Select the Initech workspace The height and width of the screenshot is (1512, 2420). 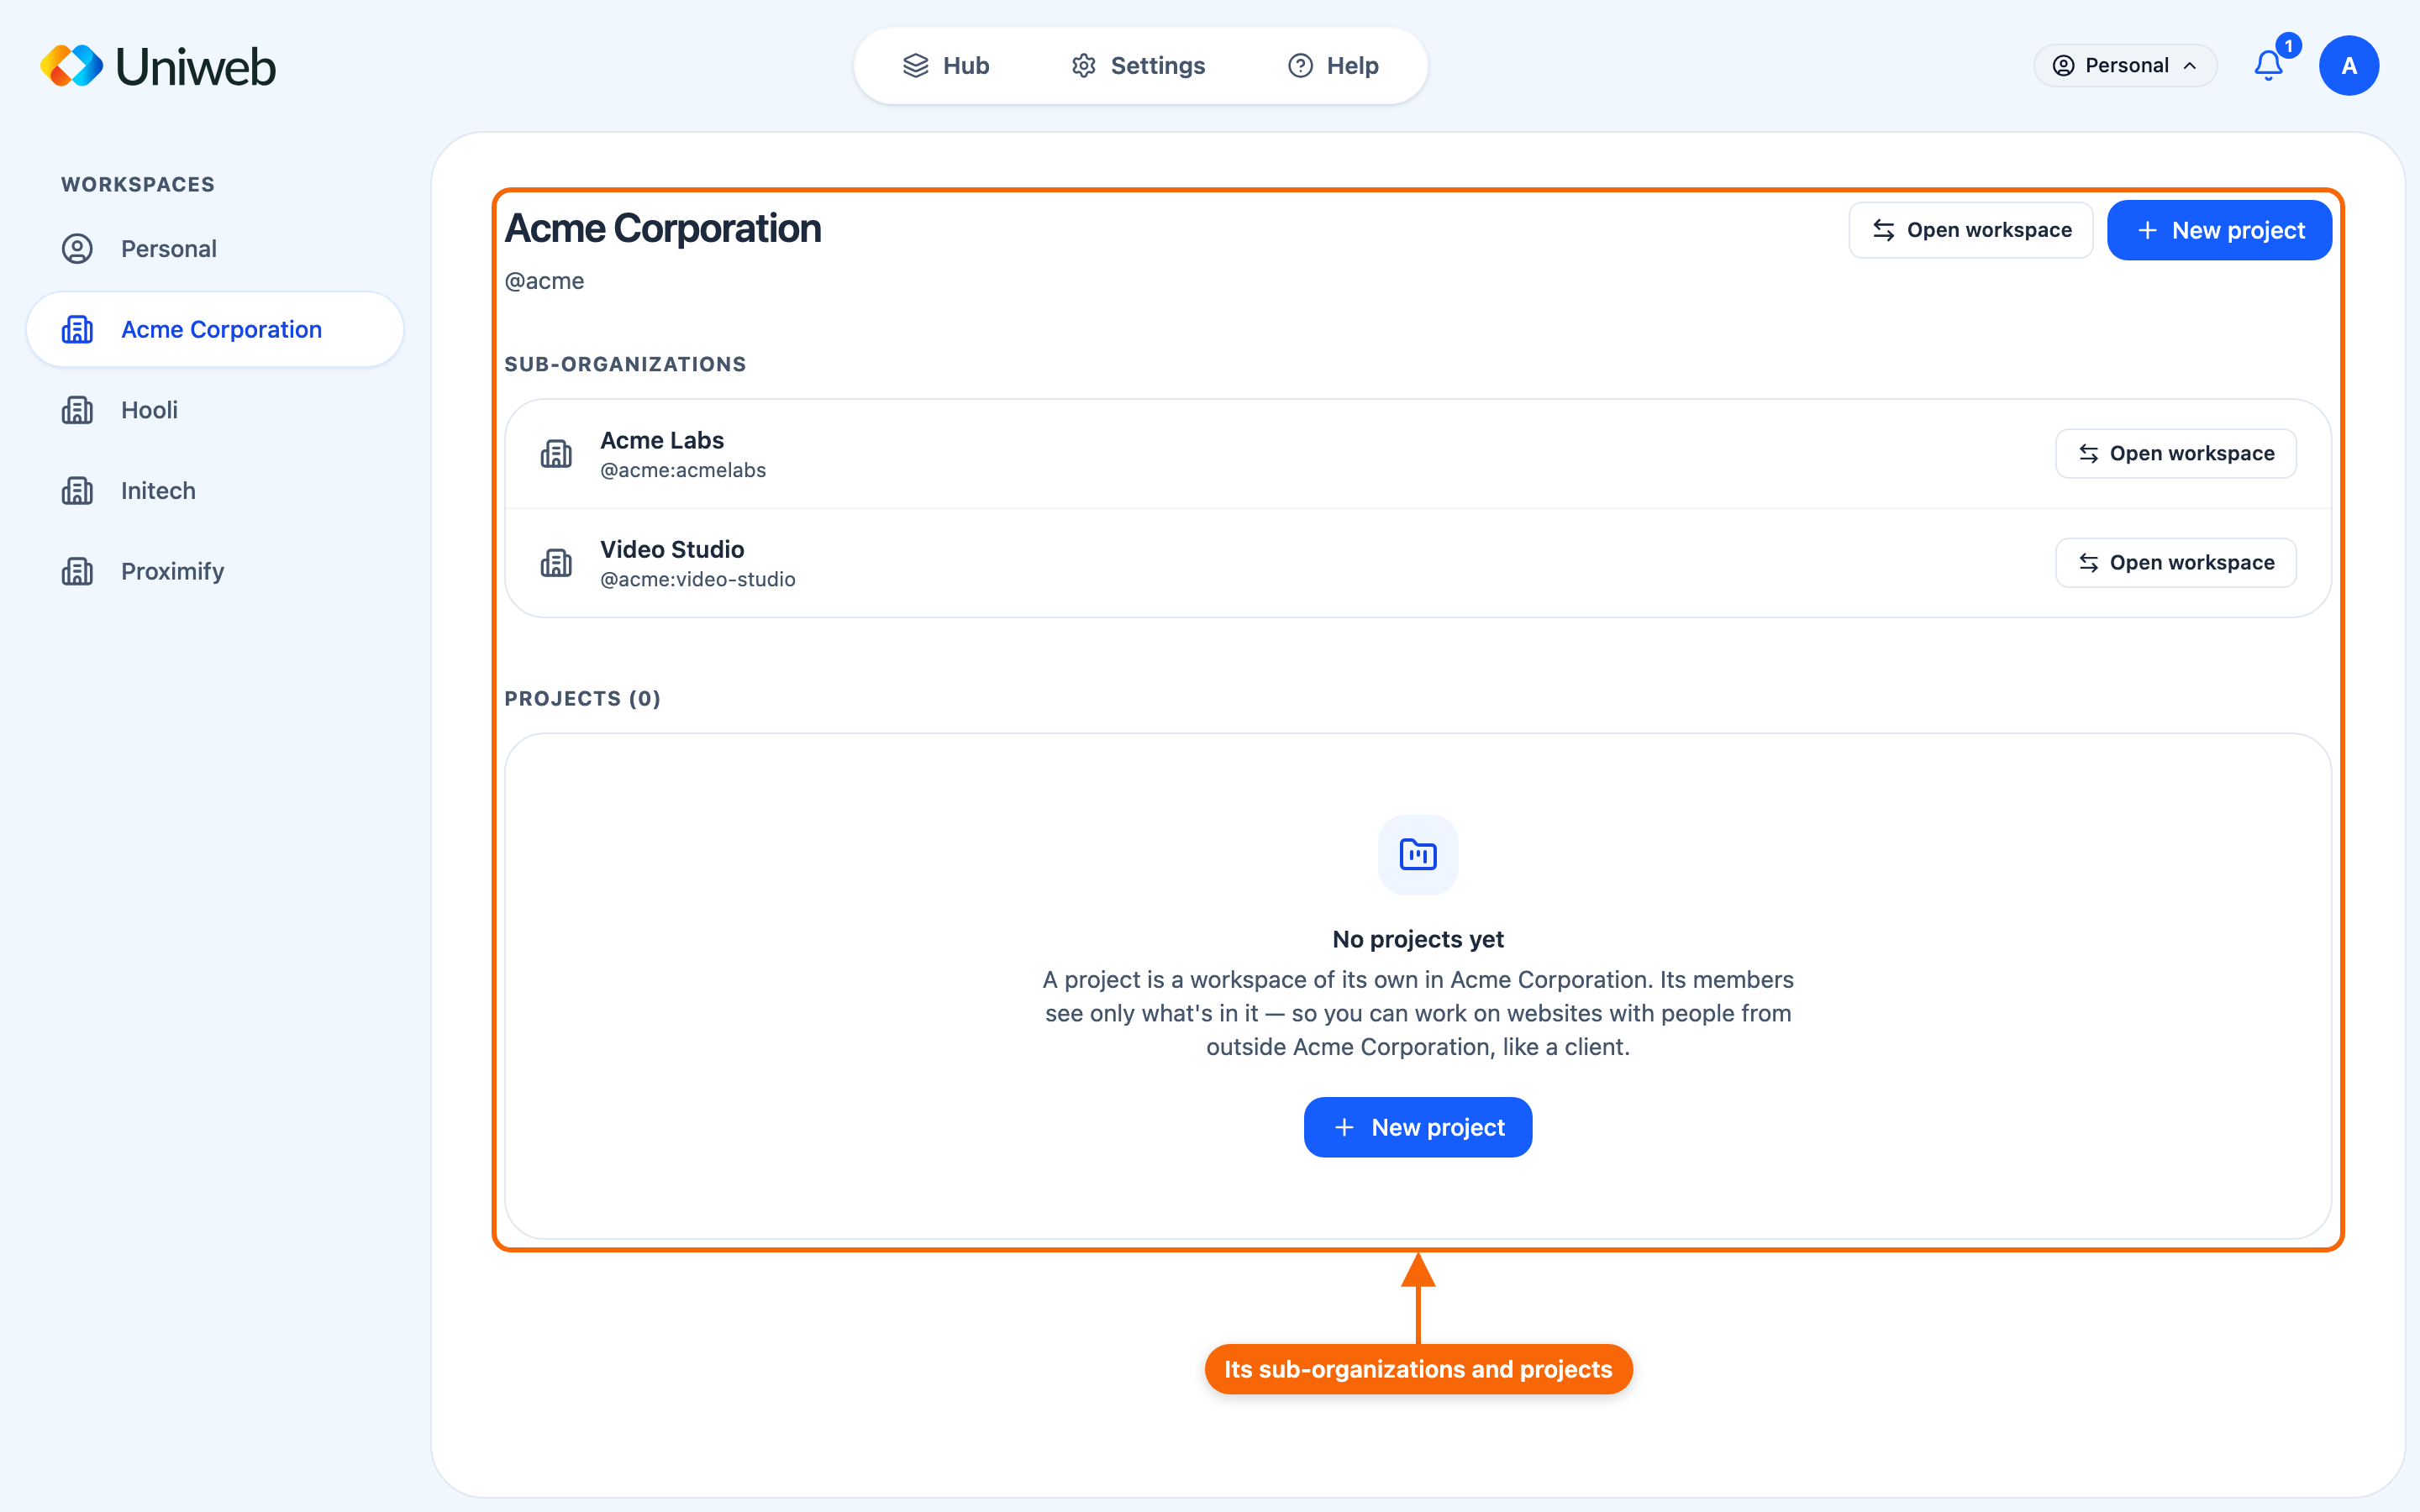tap(215, 491)
